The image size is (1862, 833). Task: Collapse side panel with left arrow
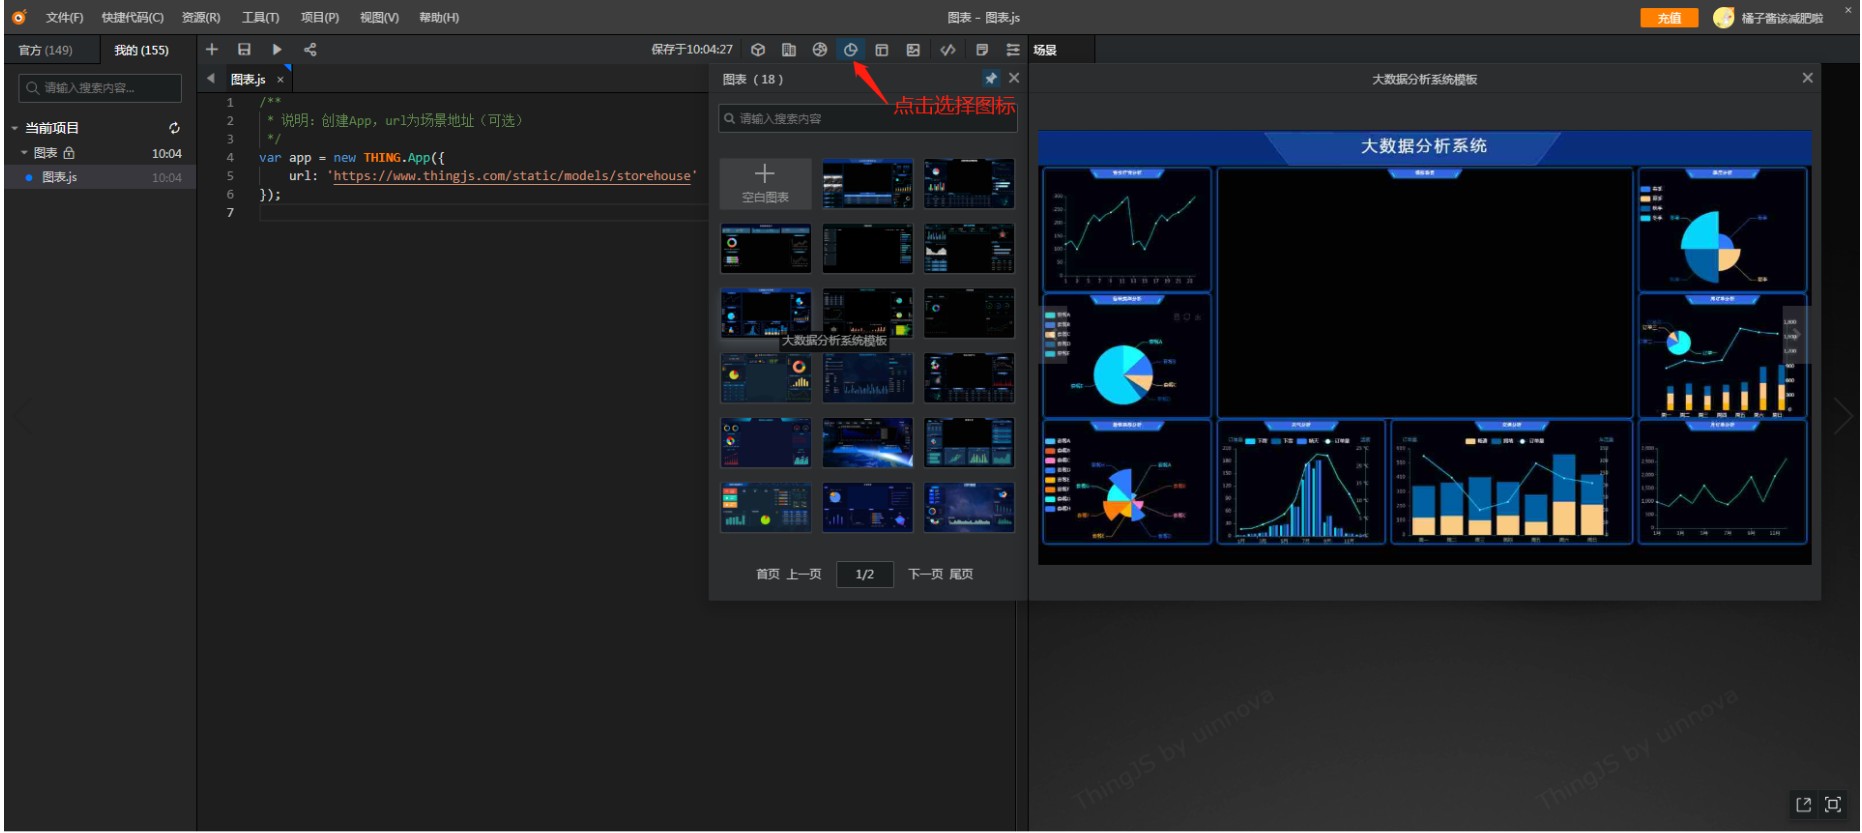point(210,78)
